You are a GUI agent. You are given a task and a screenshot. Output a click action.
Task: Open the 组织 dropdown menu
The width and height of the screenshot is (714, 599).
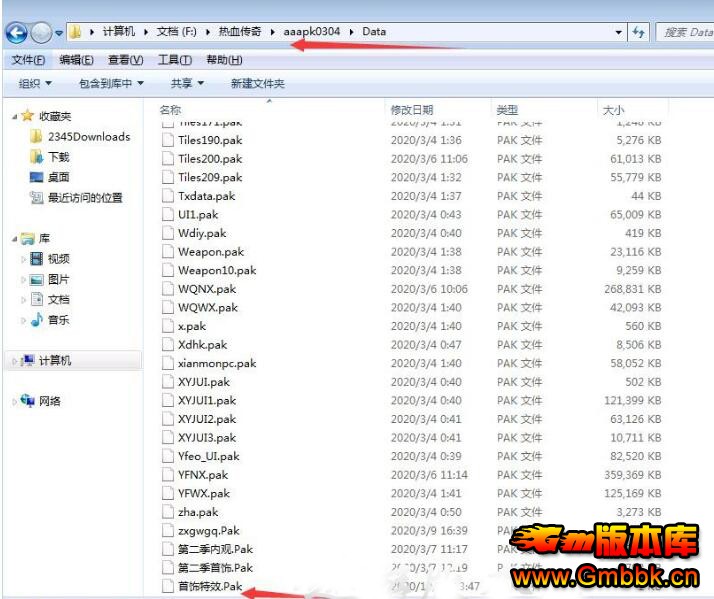tap(35, 84)
